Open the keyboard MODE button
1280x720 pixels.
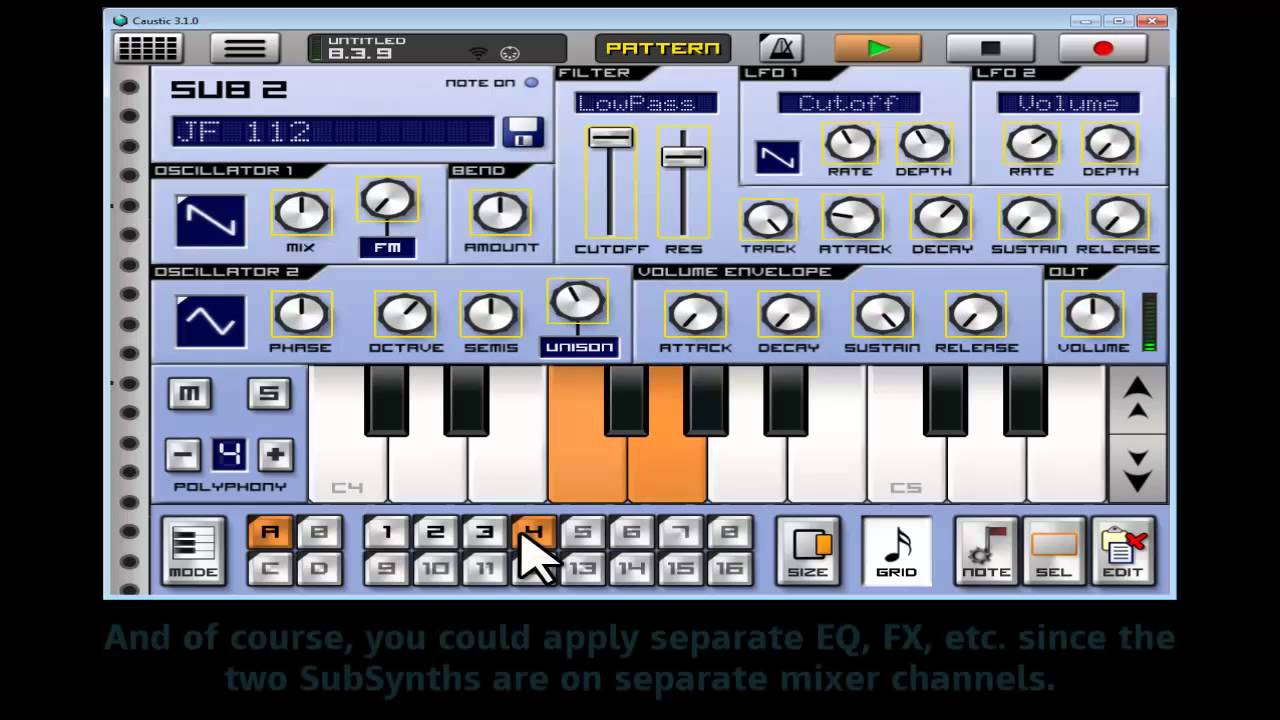[x=193, y=551]
